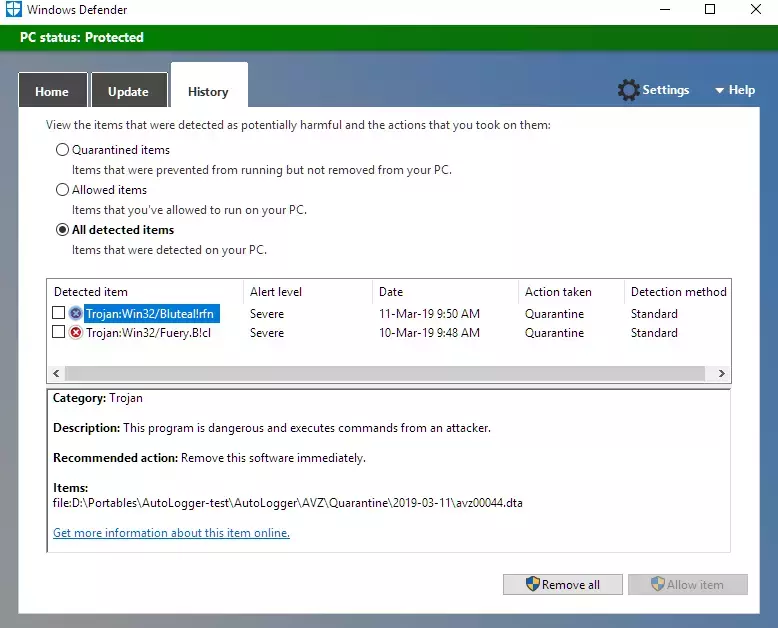
Task: Open the Help dropdown menu
Action: pos(735,90)
